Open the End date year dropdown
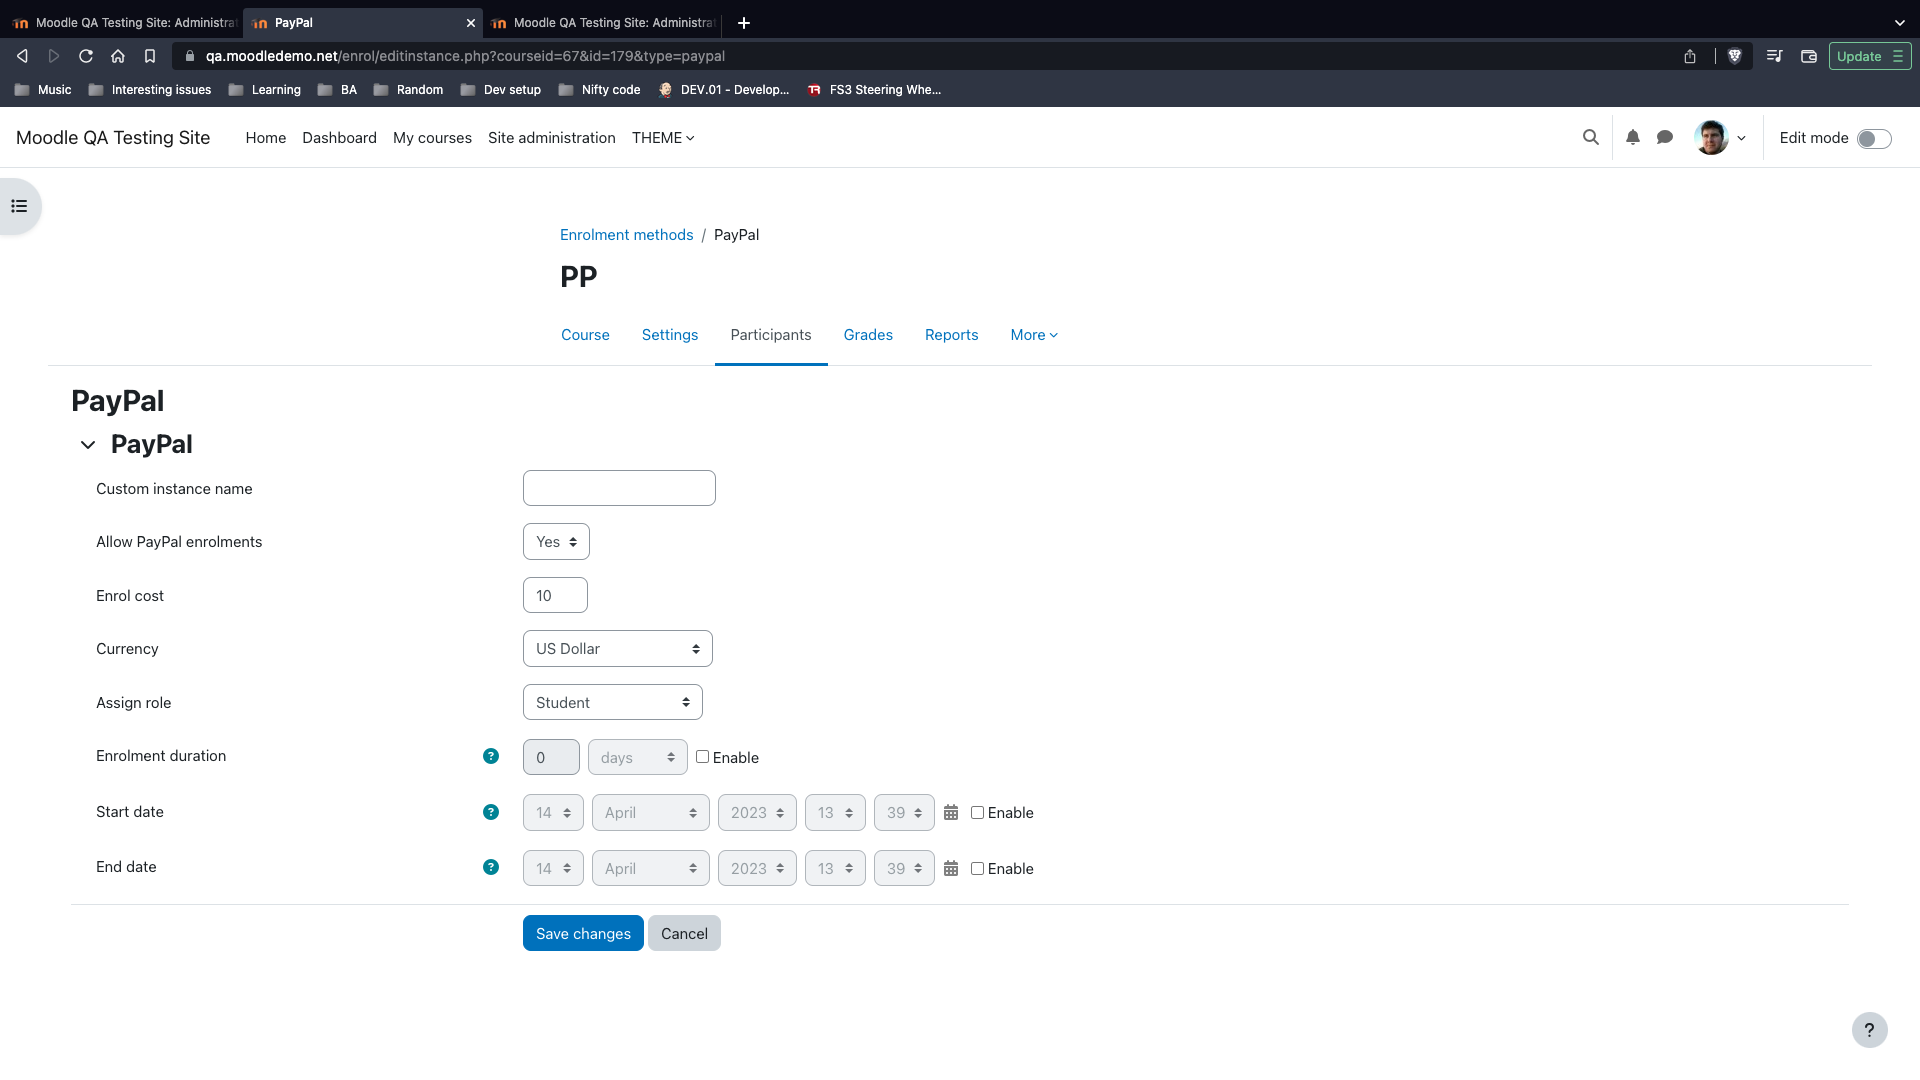This screenshot has height=1080, width=1920. click(757, 869)
